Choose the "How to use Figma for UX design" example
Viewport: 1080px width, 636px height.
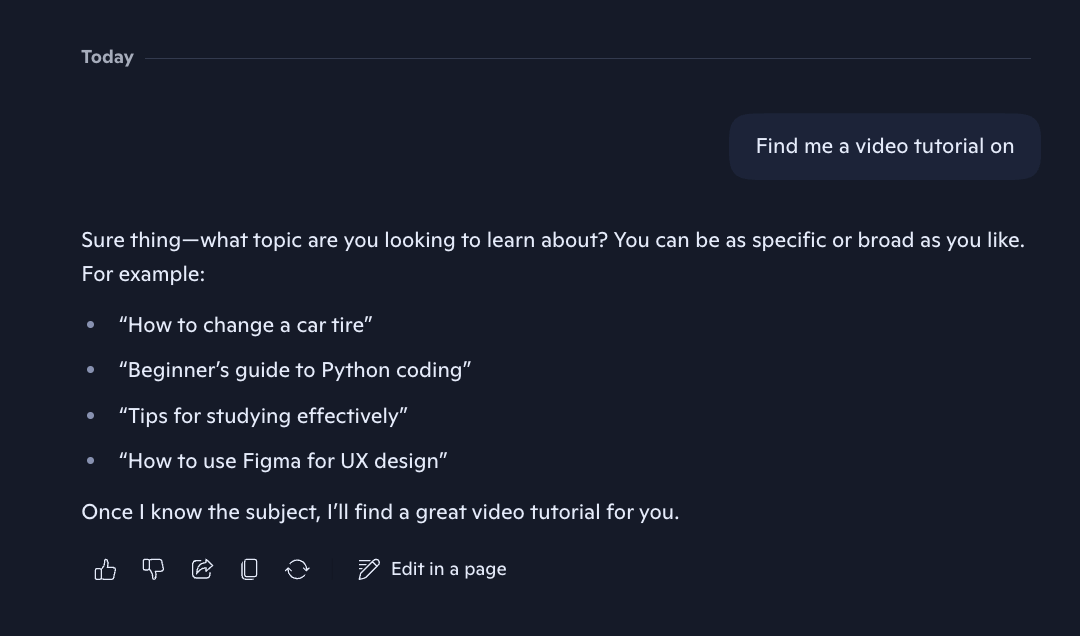click(x=283, y=461)
